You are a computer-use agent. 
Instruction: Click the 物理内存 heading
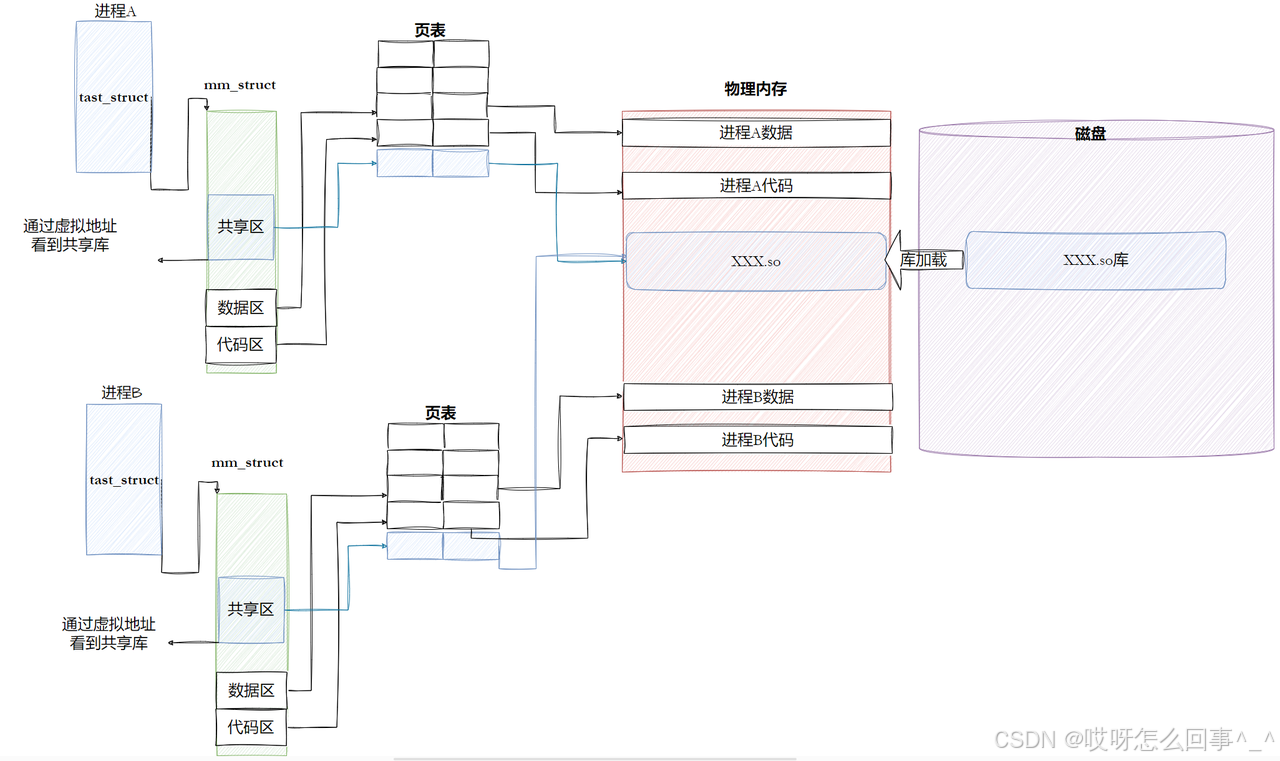756,89
